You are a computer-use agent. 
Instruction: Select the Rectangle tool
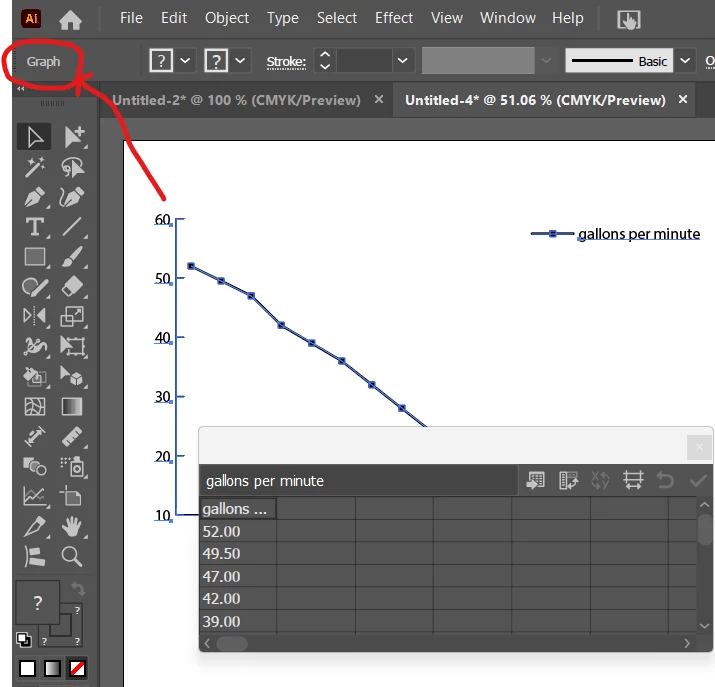pos(34,257)
